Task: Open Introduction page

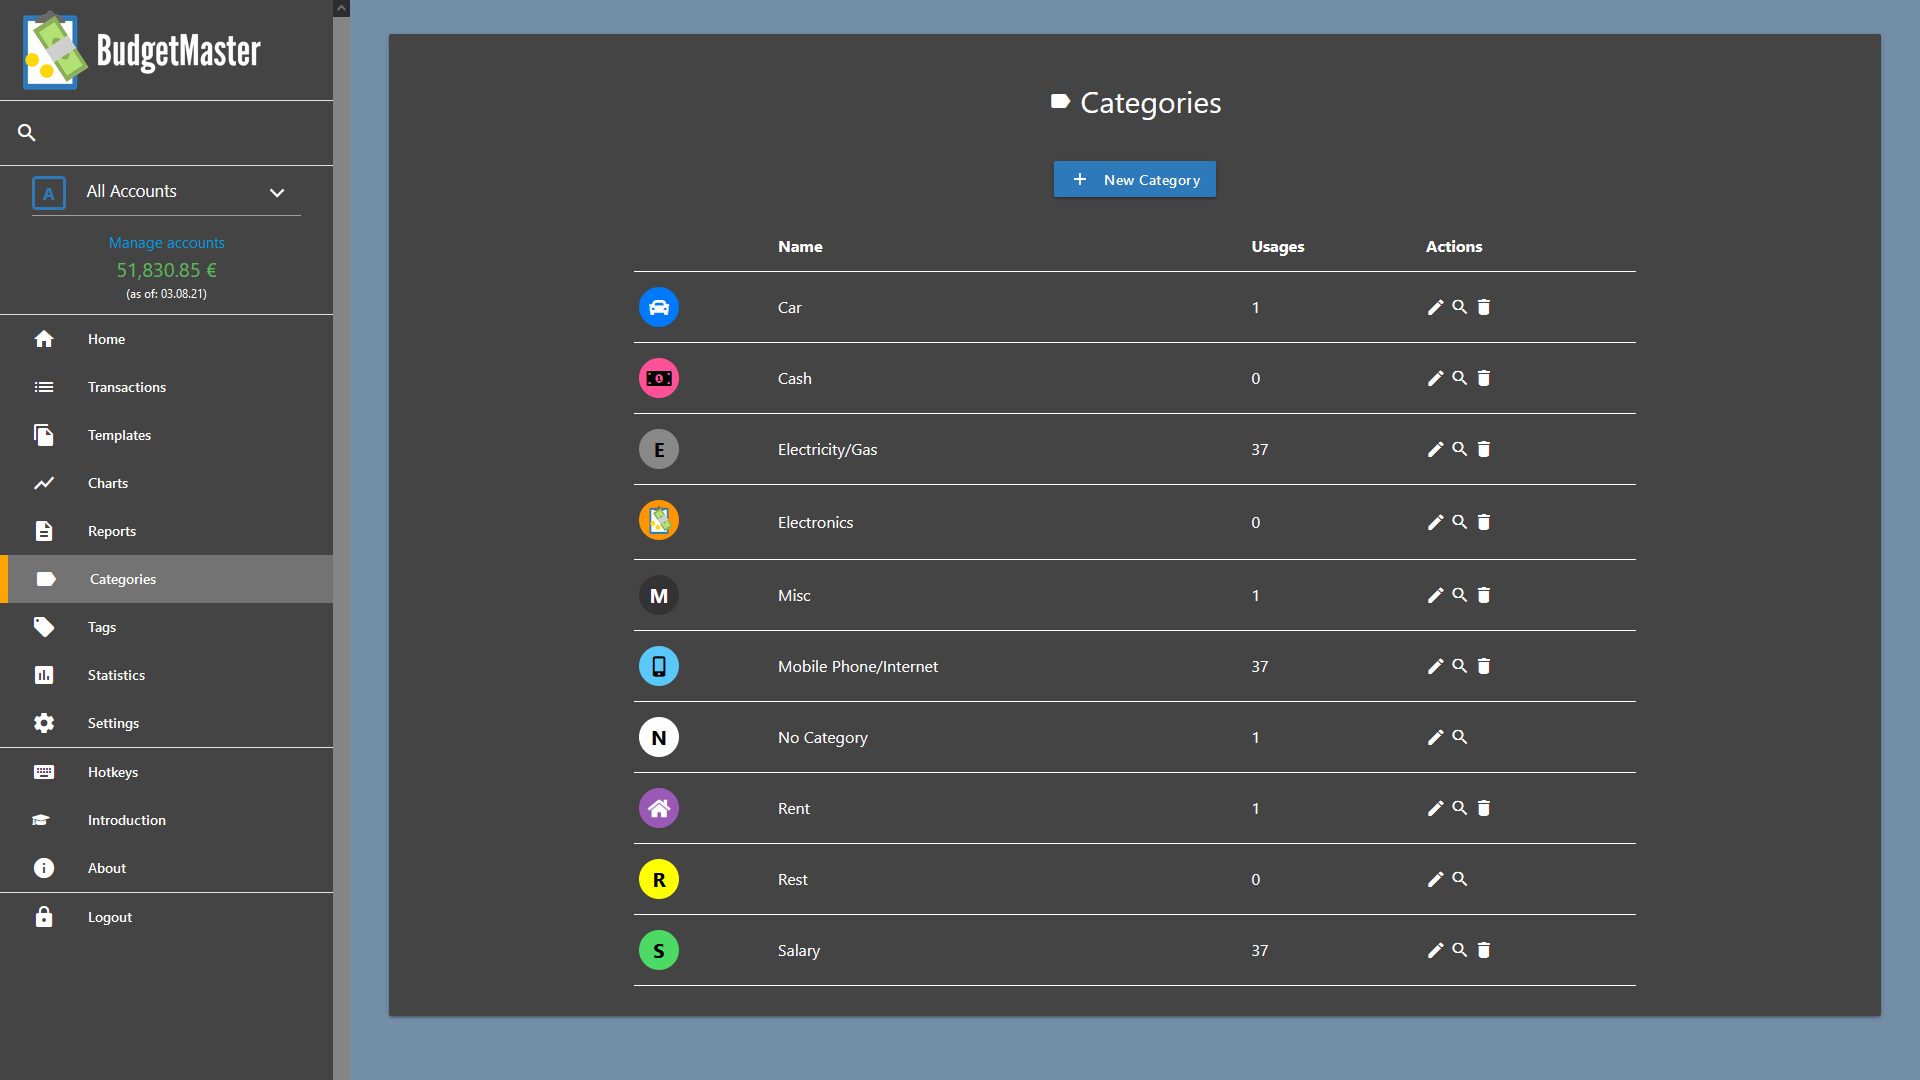Action: coord(166,820)
